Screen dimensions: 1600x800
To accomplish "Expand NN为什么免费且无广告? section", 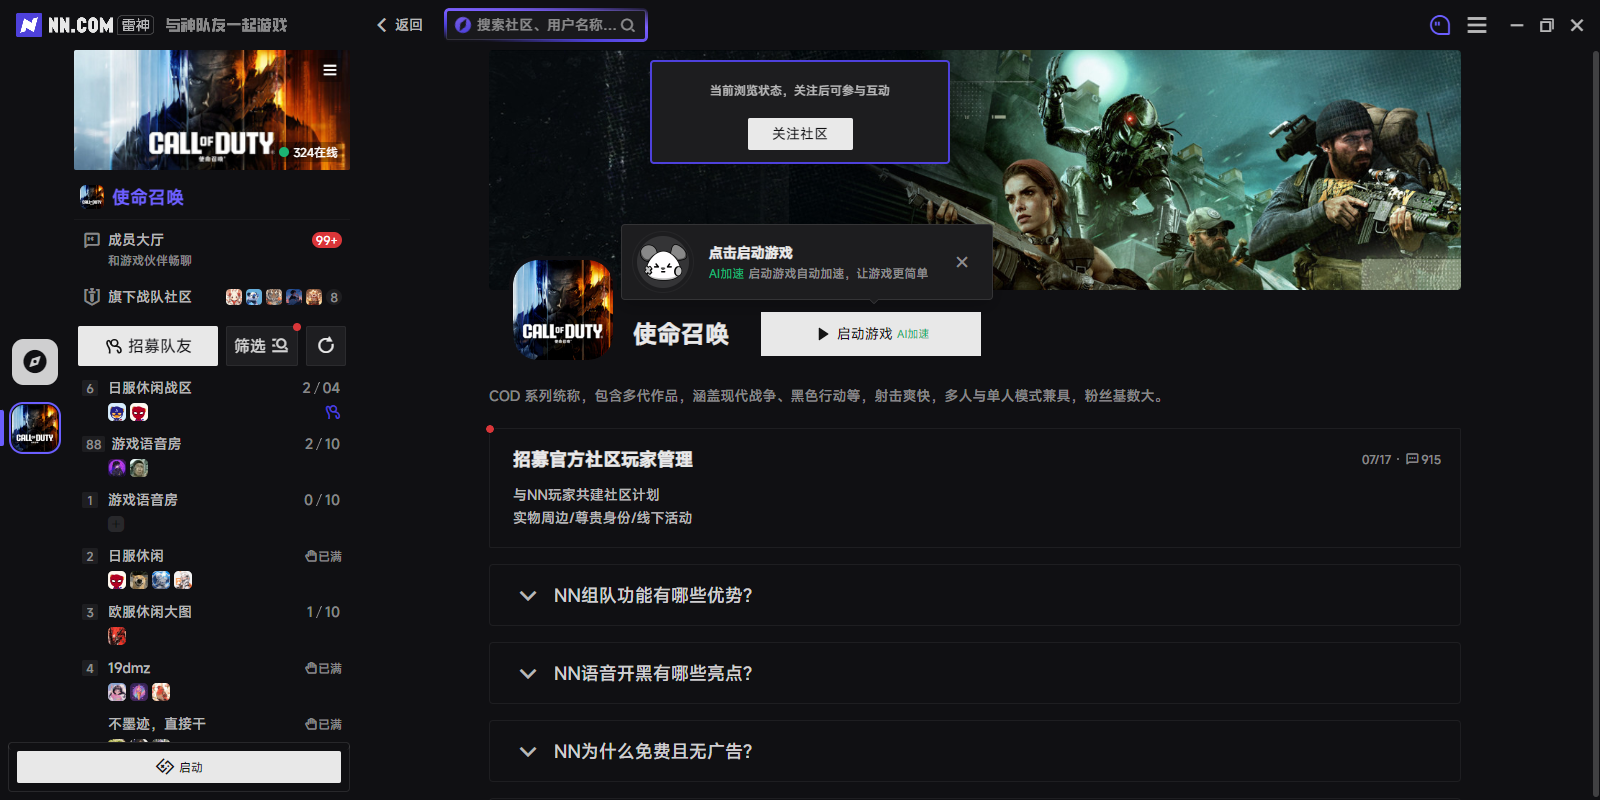I will click(x=975, y=751).
